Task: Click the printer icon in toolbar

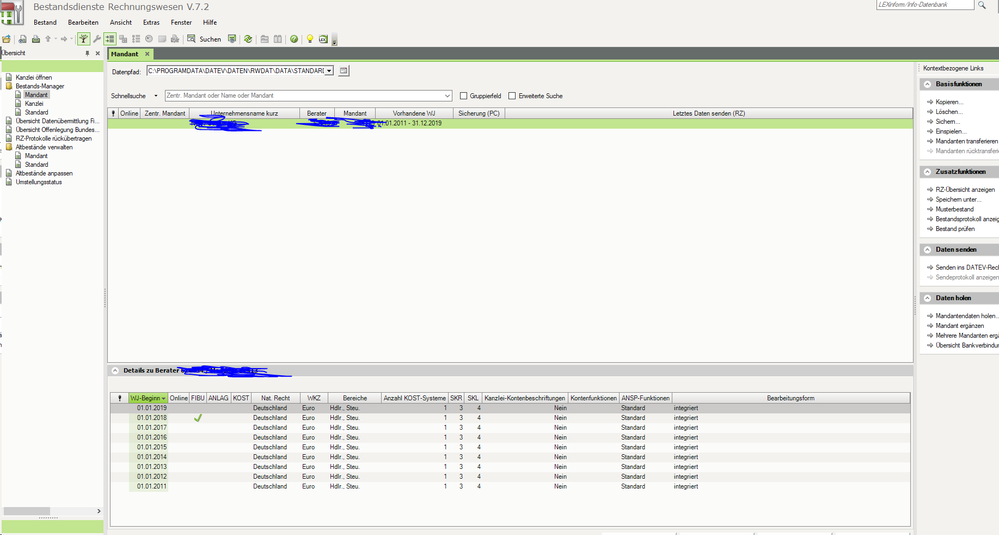Action: pyautogui.click(x=36, y=39)
